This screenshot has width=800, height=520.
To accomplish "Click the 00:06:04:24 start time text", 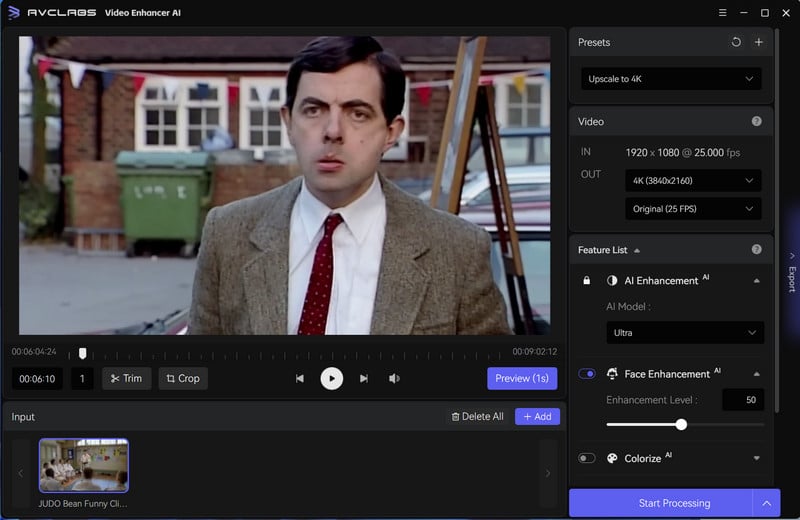I will pos(34,352).
